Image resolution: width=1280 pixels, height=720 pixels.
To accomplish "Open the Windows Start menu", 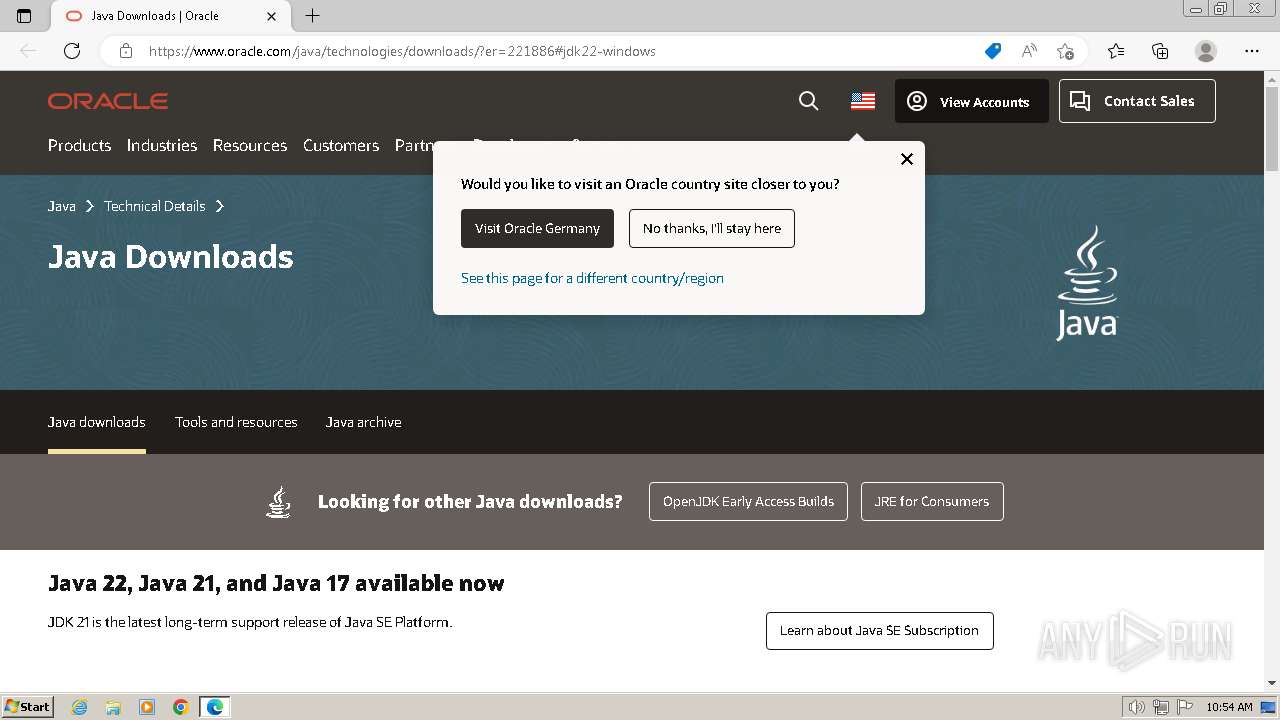I will [27, 707].
